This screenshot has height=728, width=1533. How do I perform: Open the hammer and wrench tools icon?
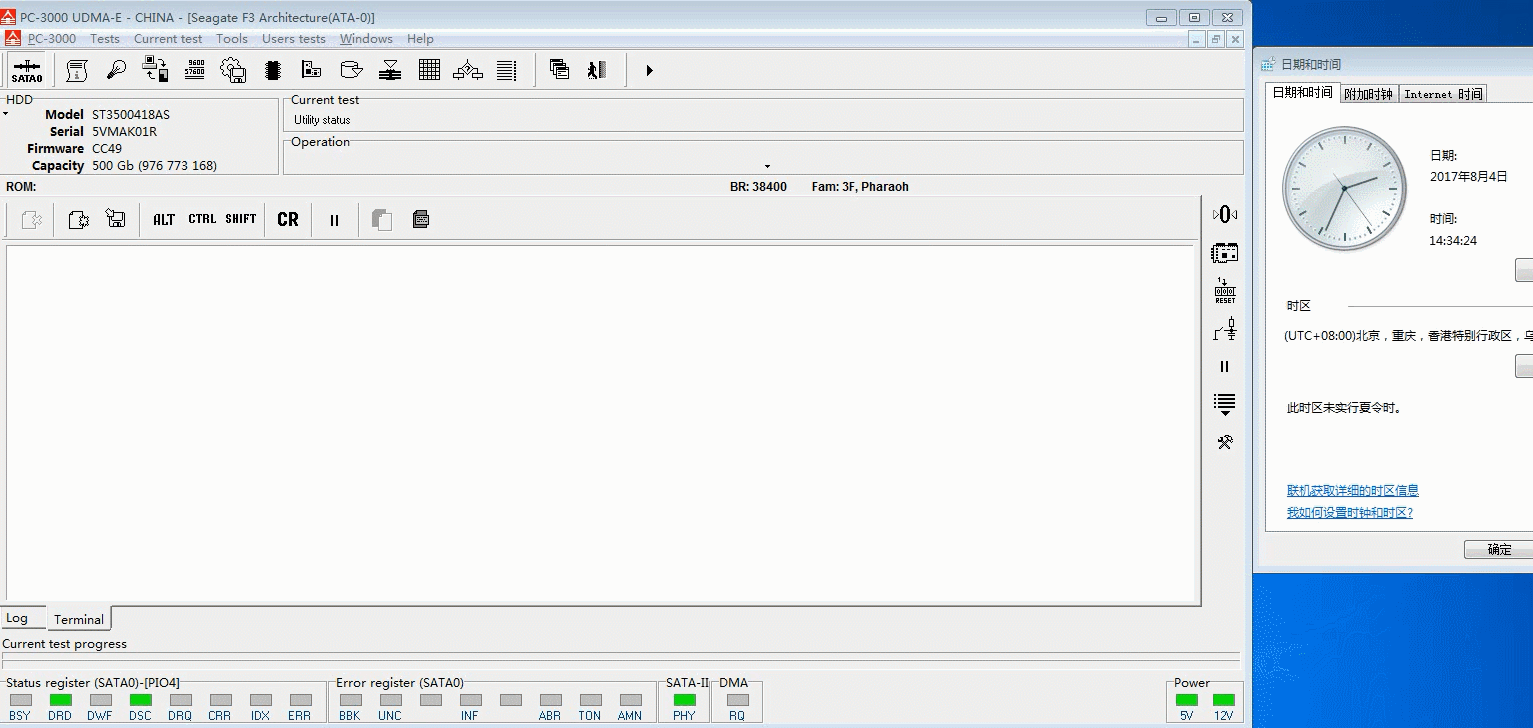click(1225, 442)
